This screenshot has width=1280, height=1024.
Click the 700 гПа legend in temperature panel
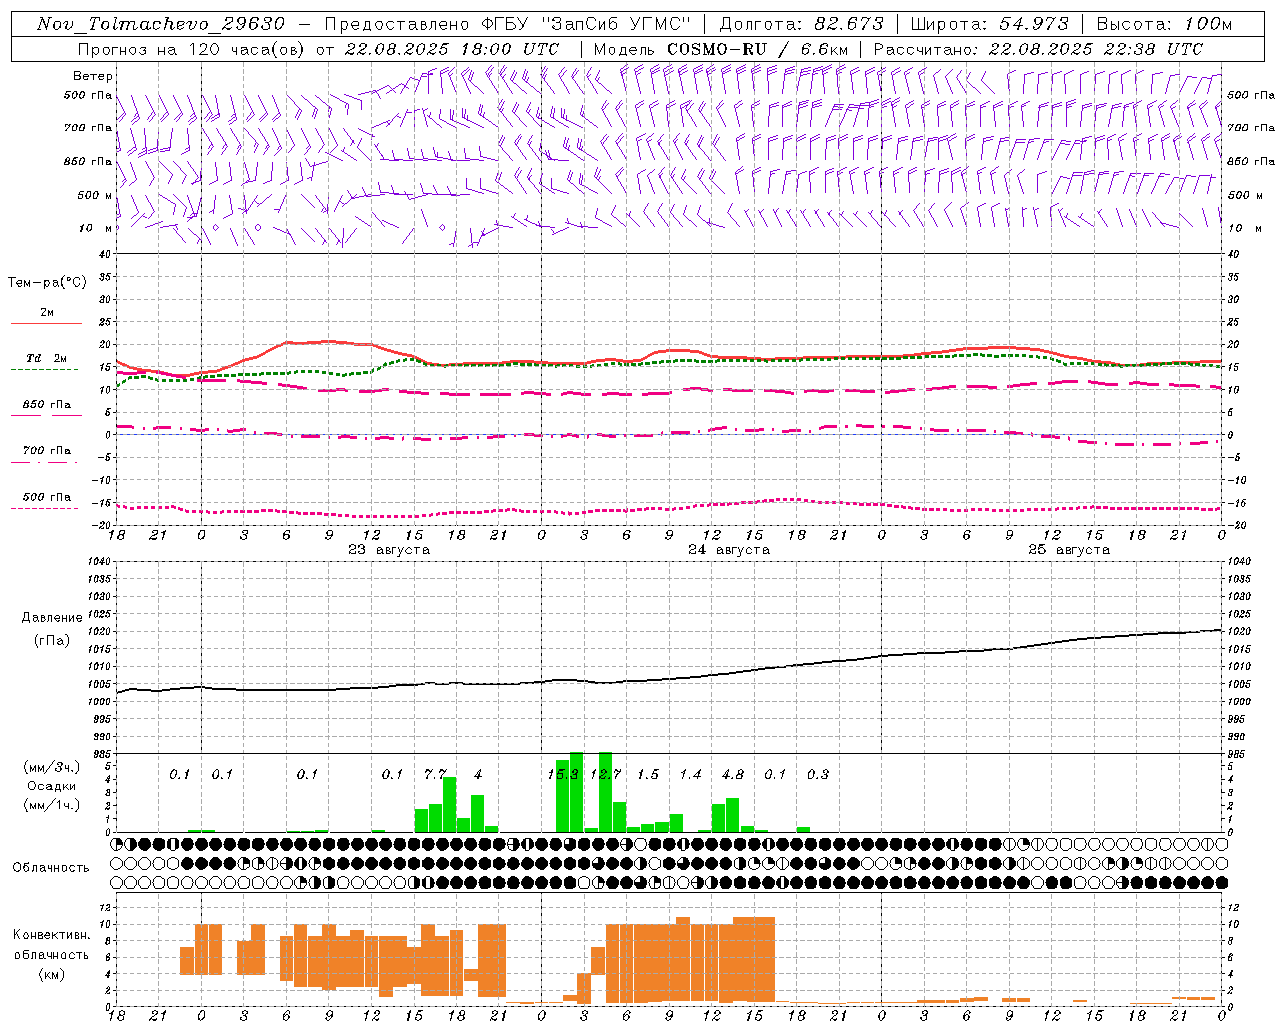pos(46,454)
